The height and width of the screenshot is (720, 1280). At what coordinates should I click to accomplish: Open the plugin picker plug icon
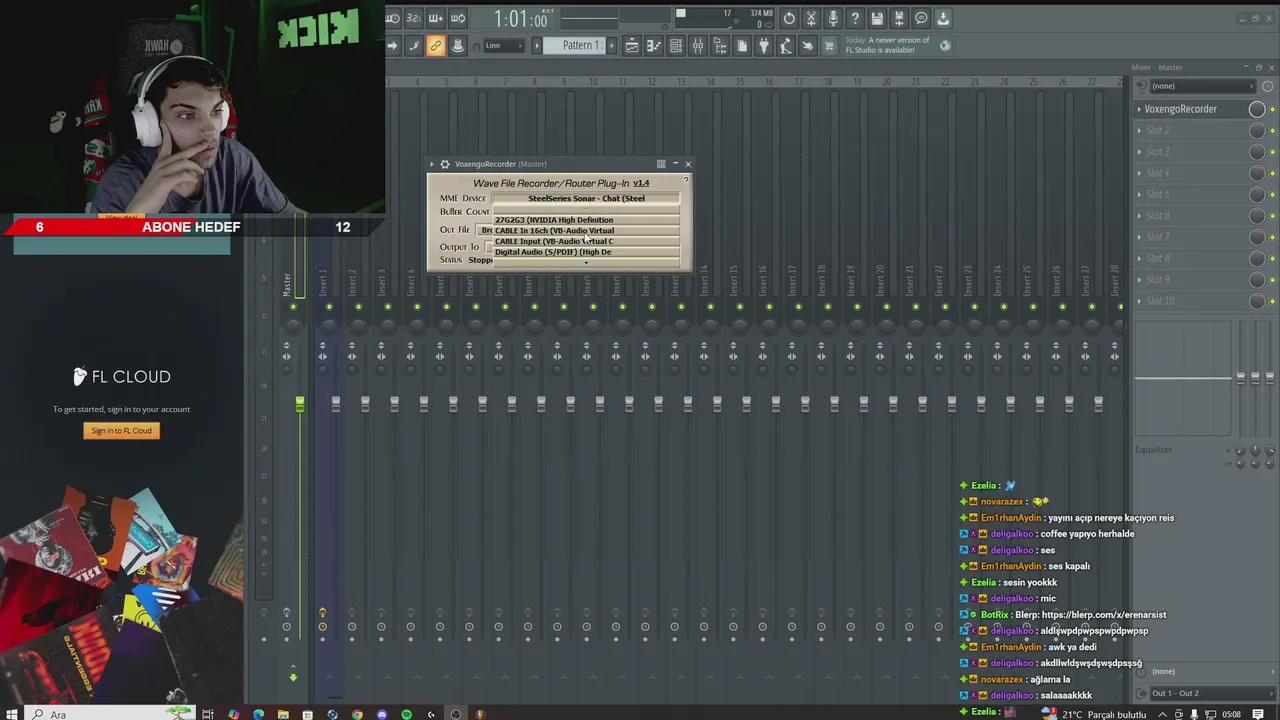coord(764,45)
